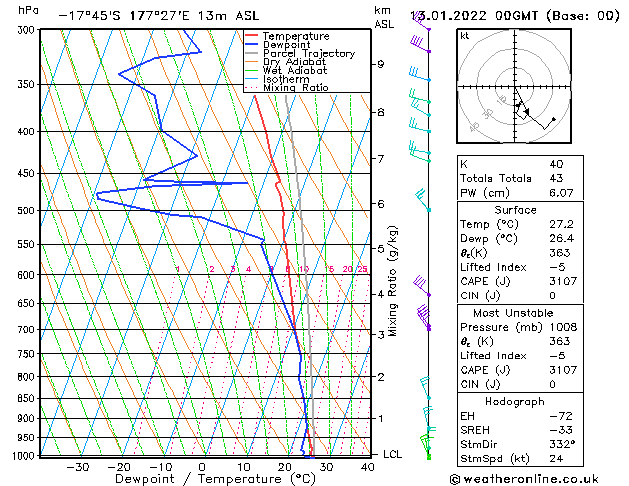Image resolution: width=629 pixels, height=486 pixels.
Task: Click the LCL label on altitude axis
Action: click(392, 454)
